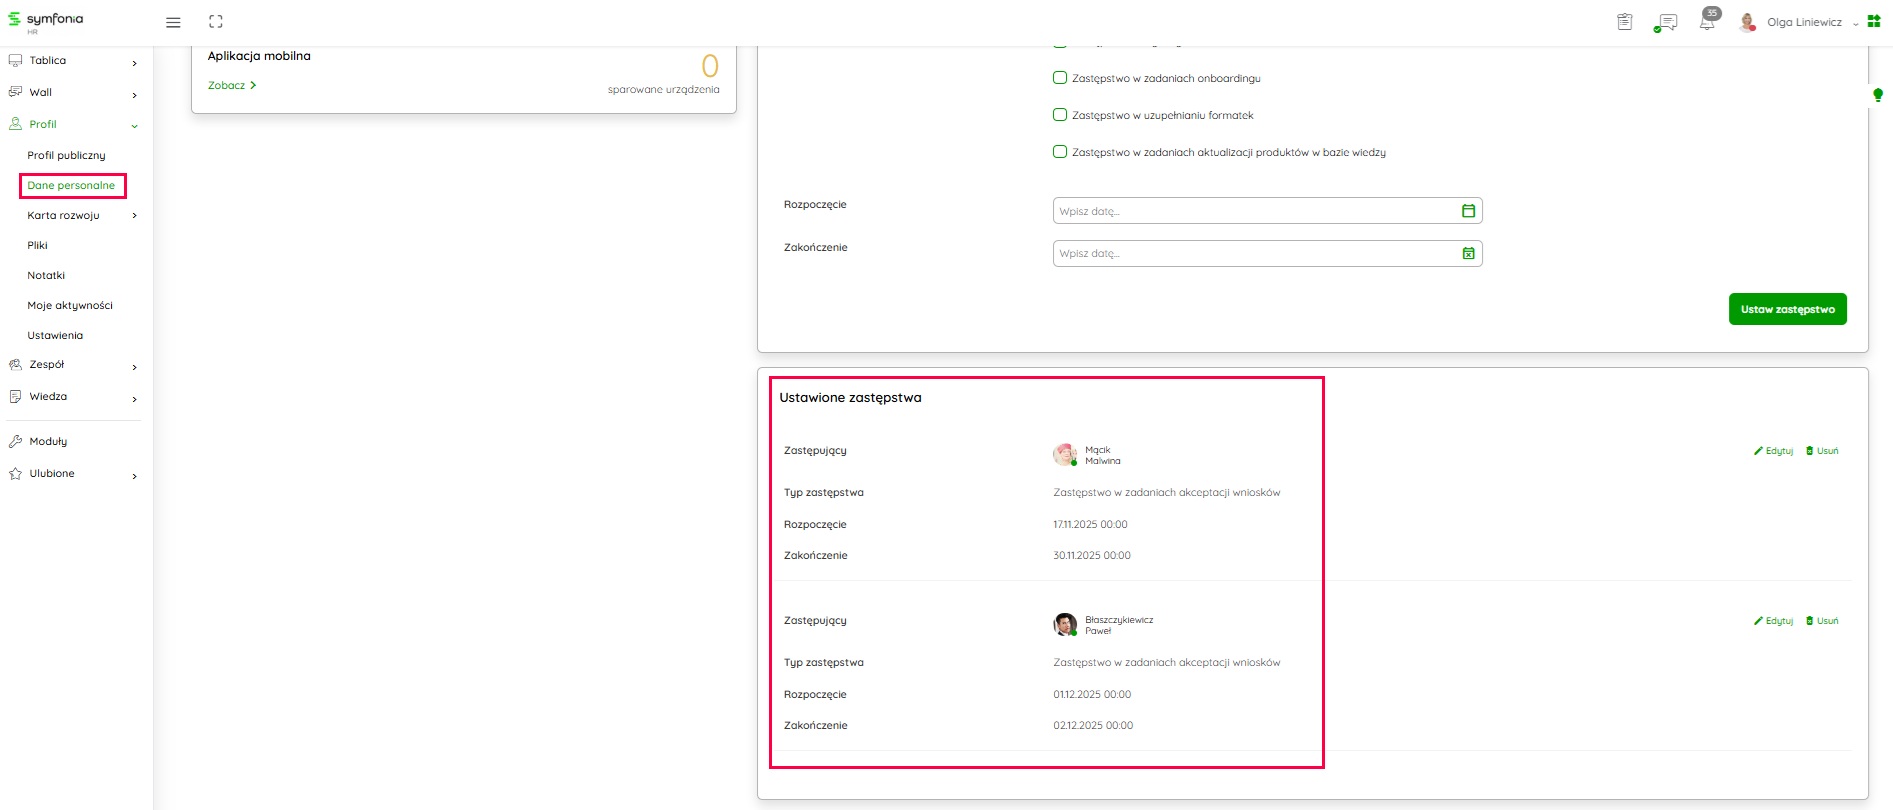Click the green lightbulb hint icon

(x=1878, y=95)
